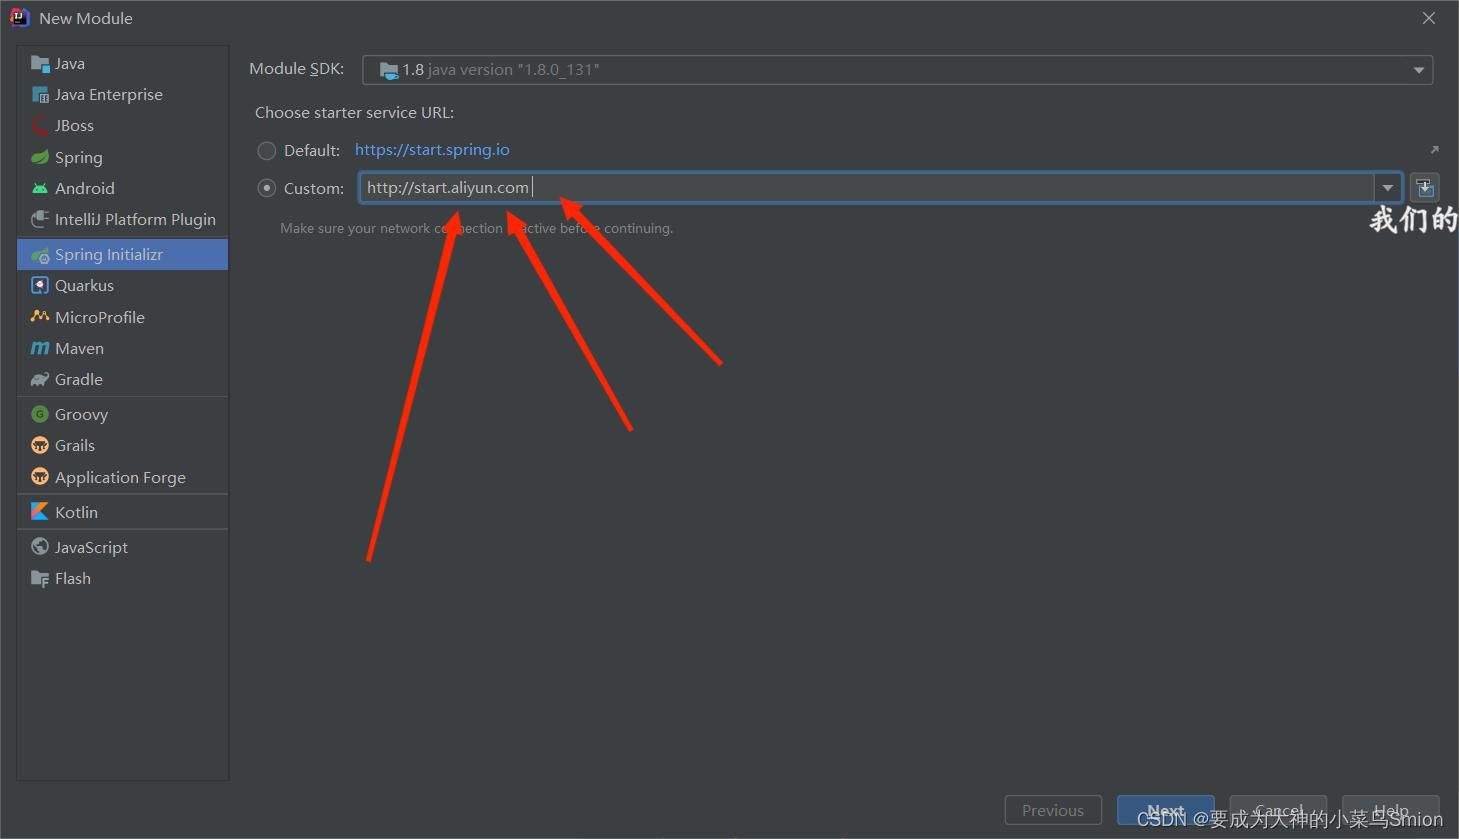The image size is (1459, 839).
Task: Click the MicroProfile list entry label
Action: pos(100,317)
